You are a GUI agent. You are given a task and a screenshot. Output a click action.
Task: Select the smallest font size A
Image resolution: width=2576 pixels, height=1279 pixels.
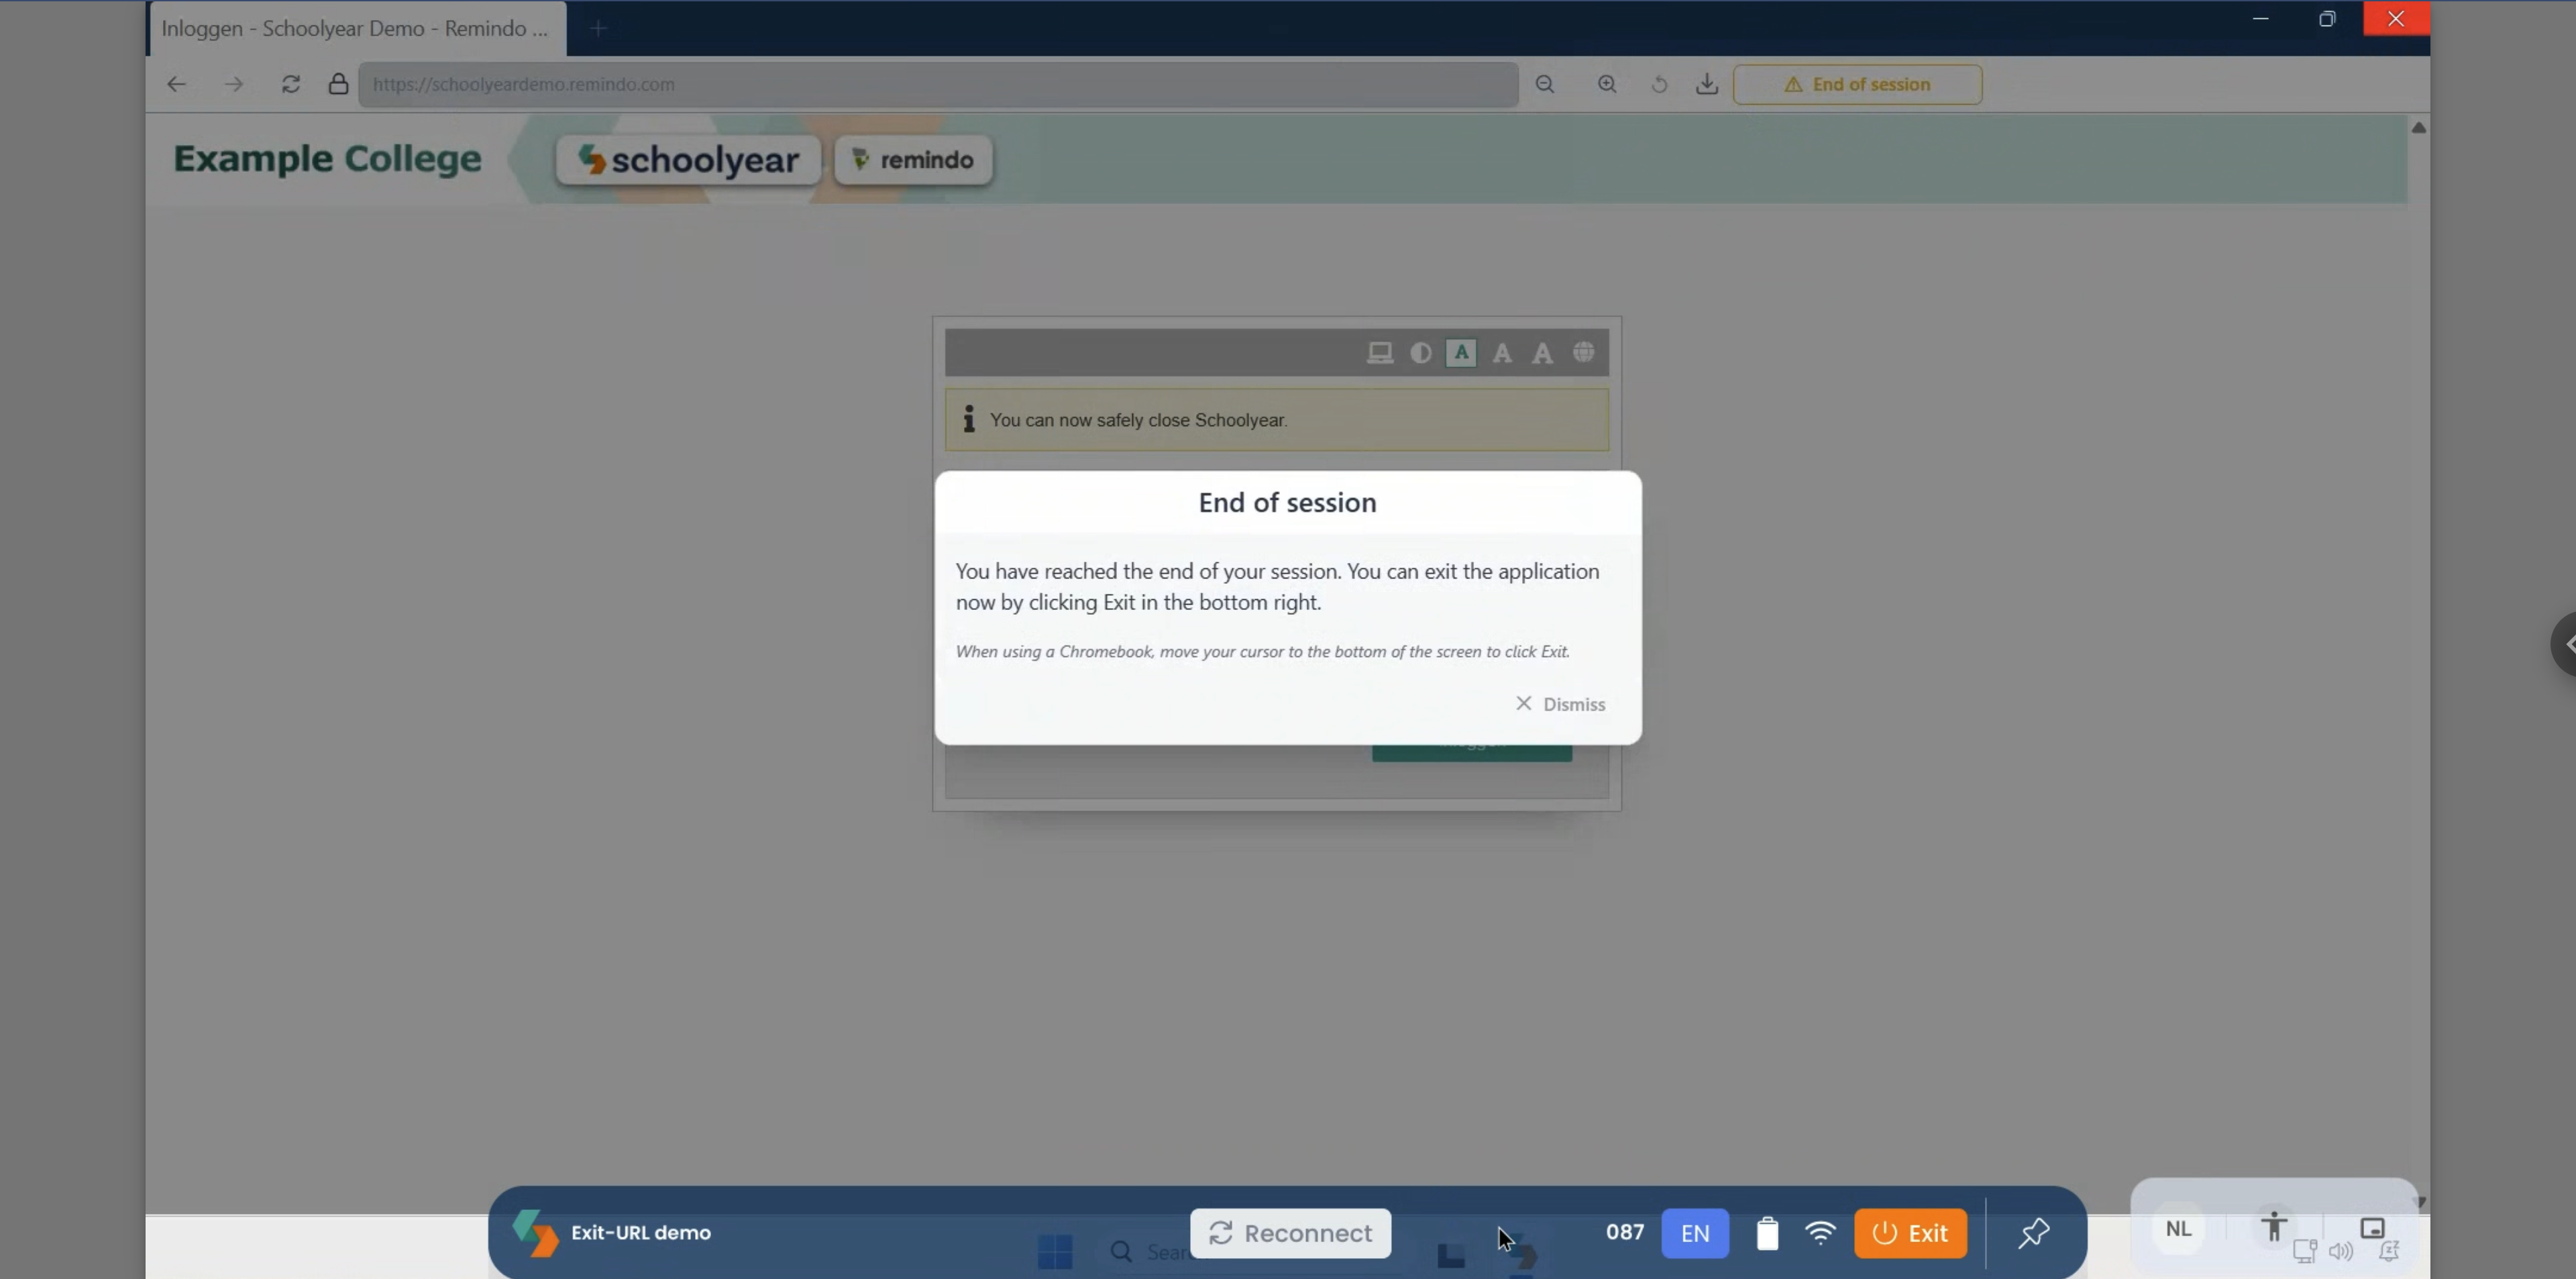1461,352
